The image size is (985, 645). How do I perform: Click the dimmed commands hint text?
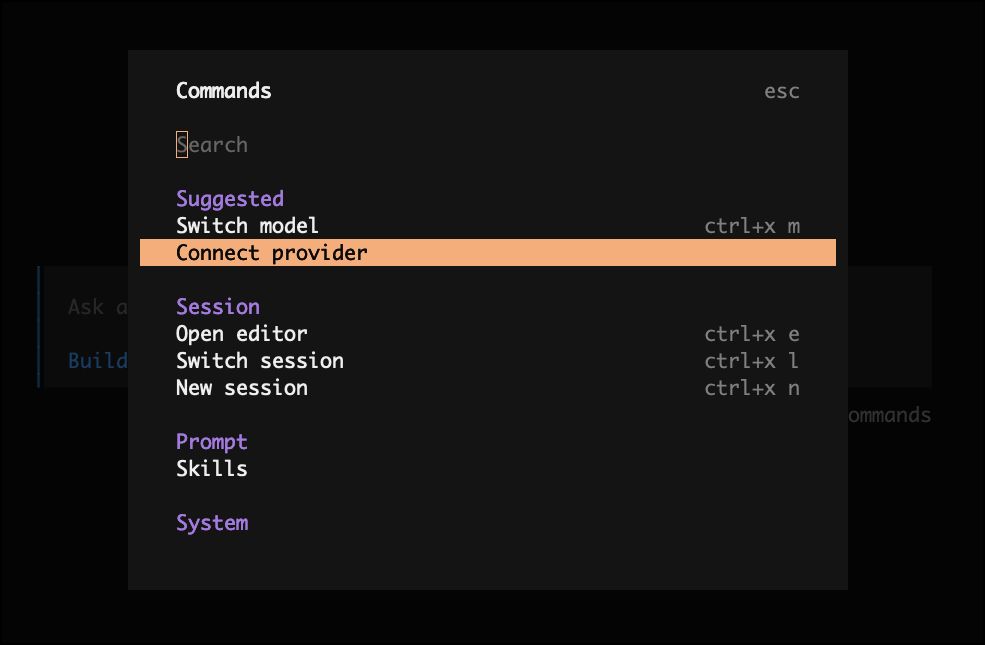click(890, 415)
